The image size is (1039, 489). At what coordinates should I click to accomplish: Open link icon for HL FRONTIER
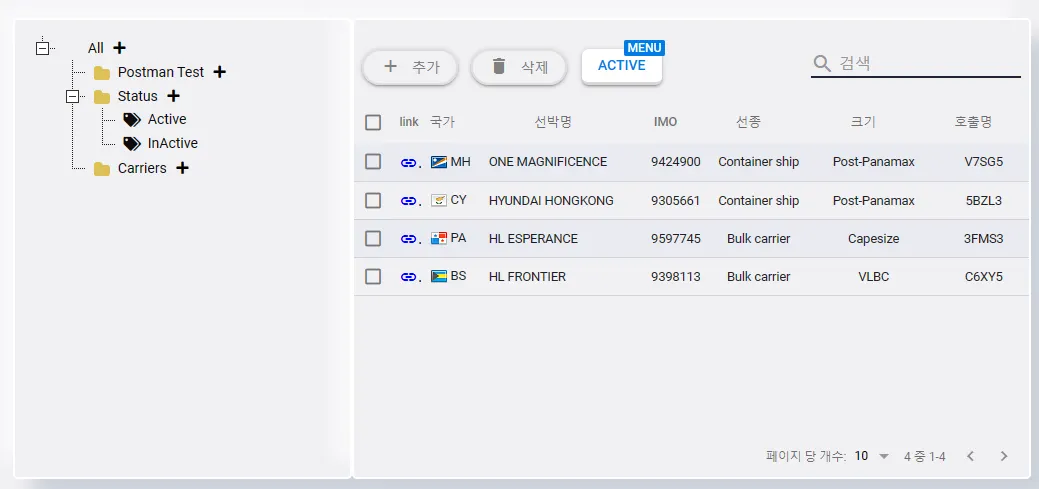(x=409, y=277)
